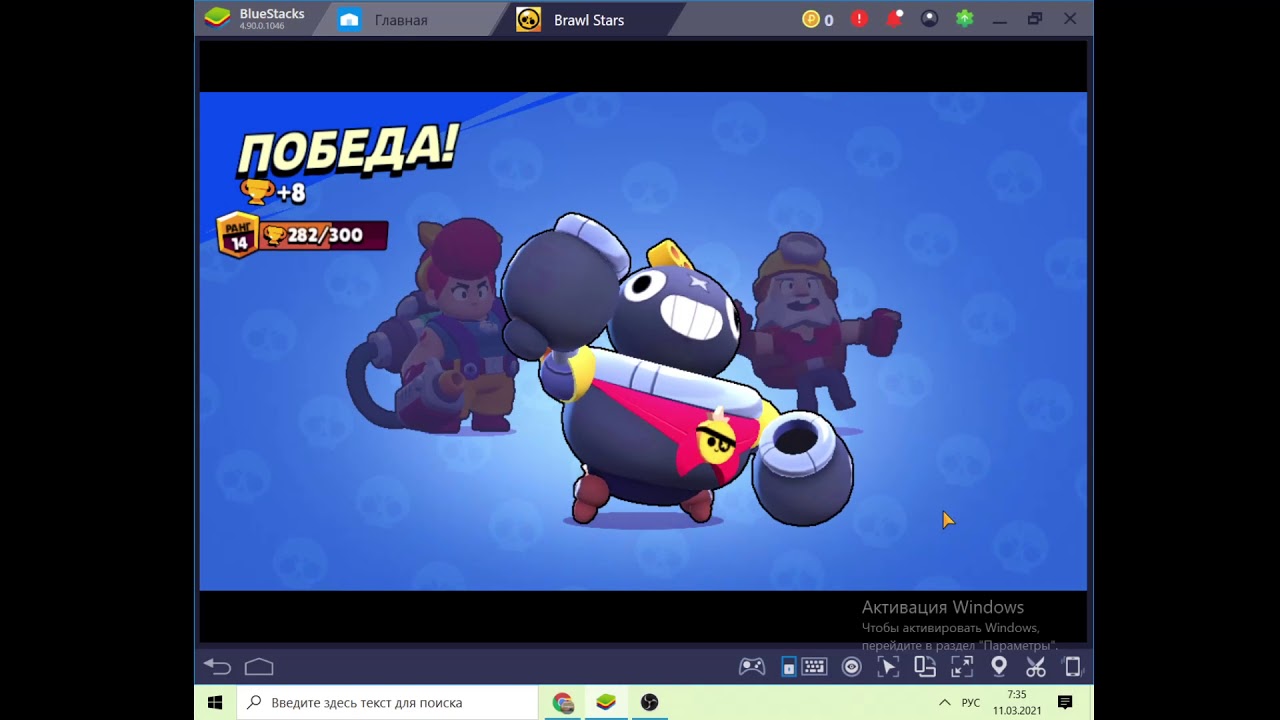Minimize the BlueStacks window
1280x720 pixels.
tap(999, 19)
